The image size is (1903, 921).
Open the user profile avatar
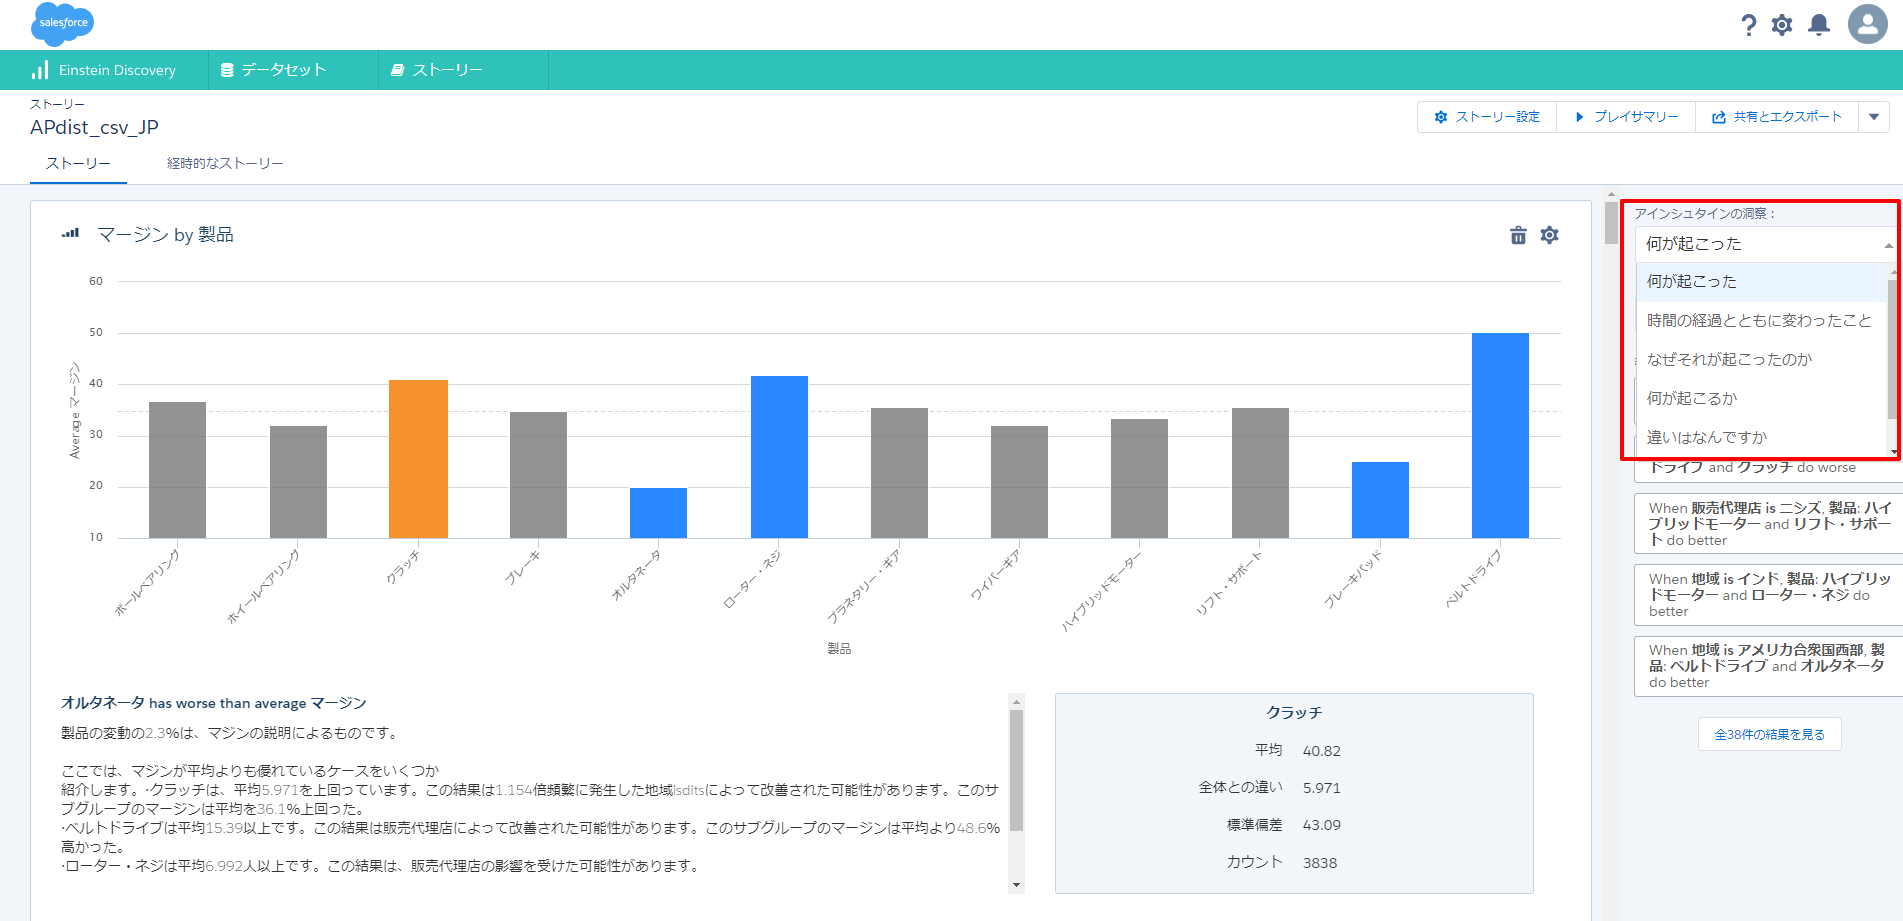1867,24
